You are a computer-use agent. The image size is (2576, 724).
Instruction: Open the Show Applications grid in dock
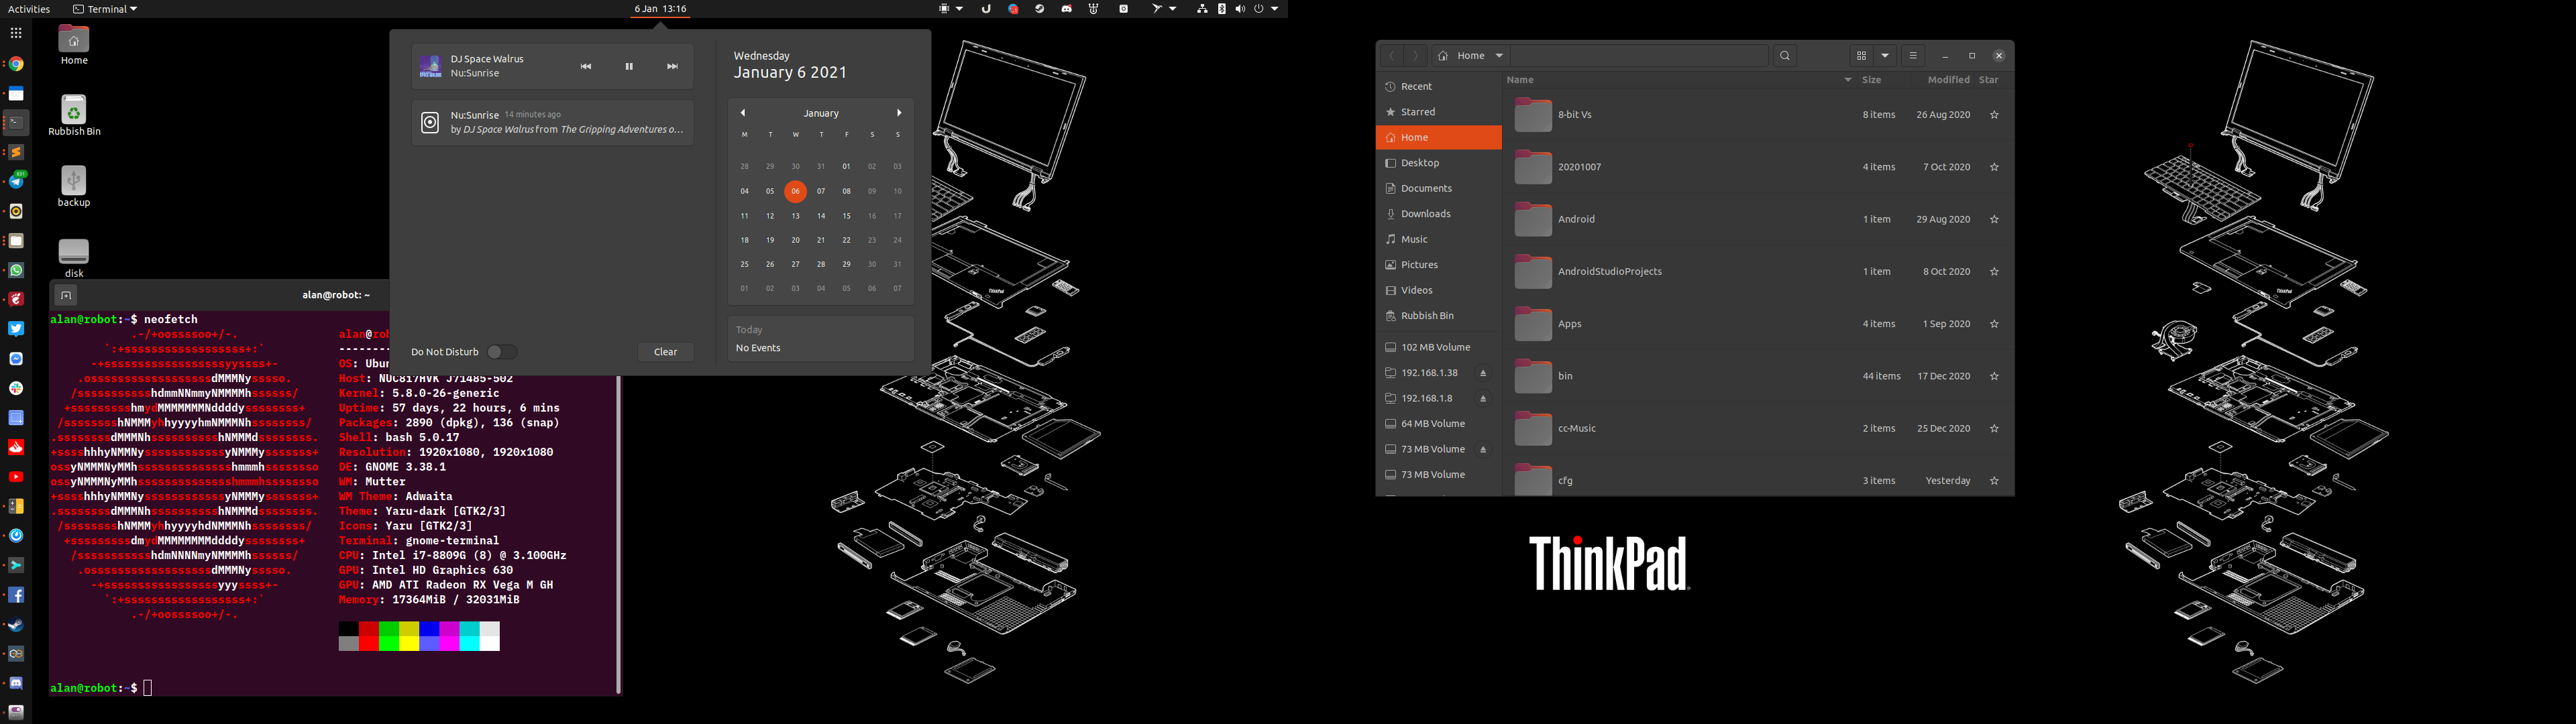[x=16, y=33]
